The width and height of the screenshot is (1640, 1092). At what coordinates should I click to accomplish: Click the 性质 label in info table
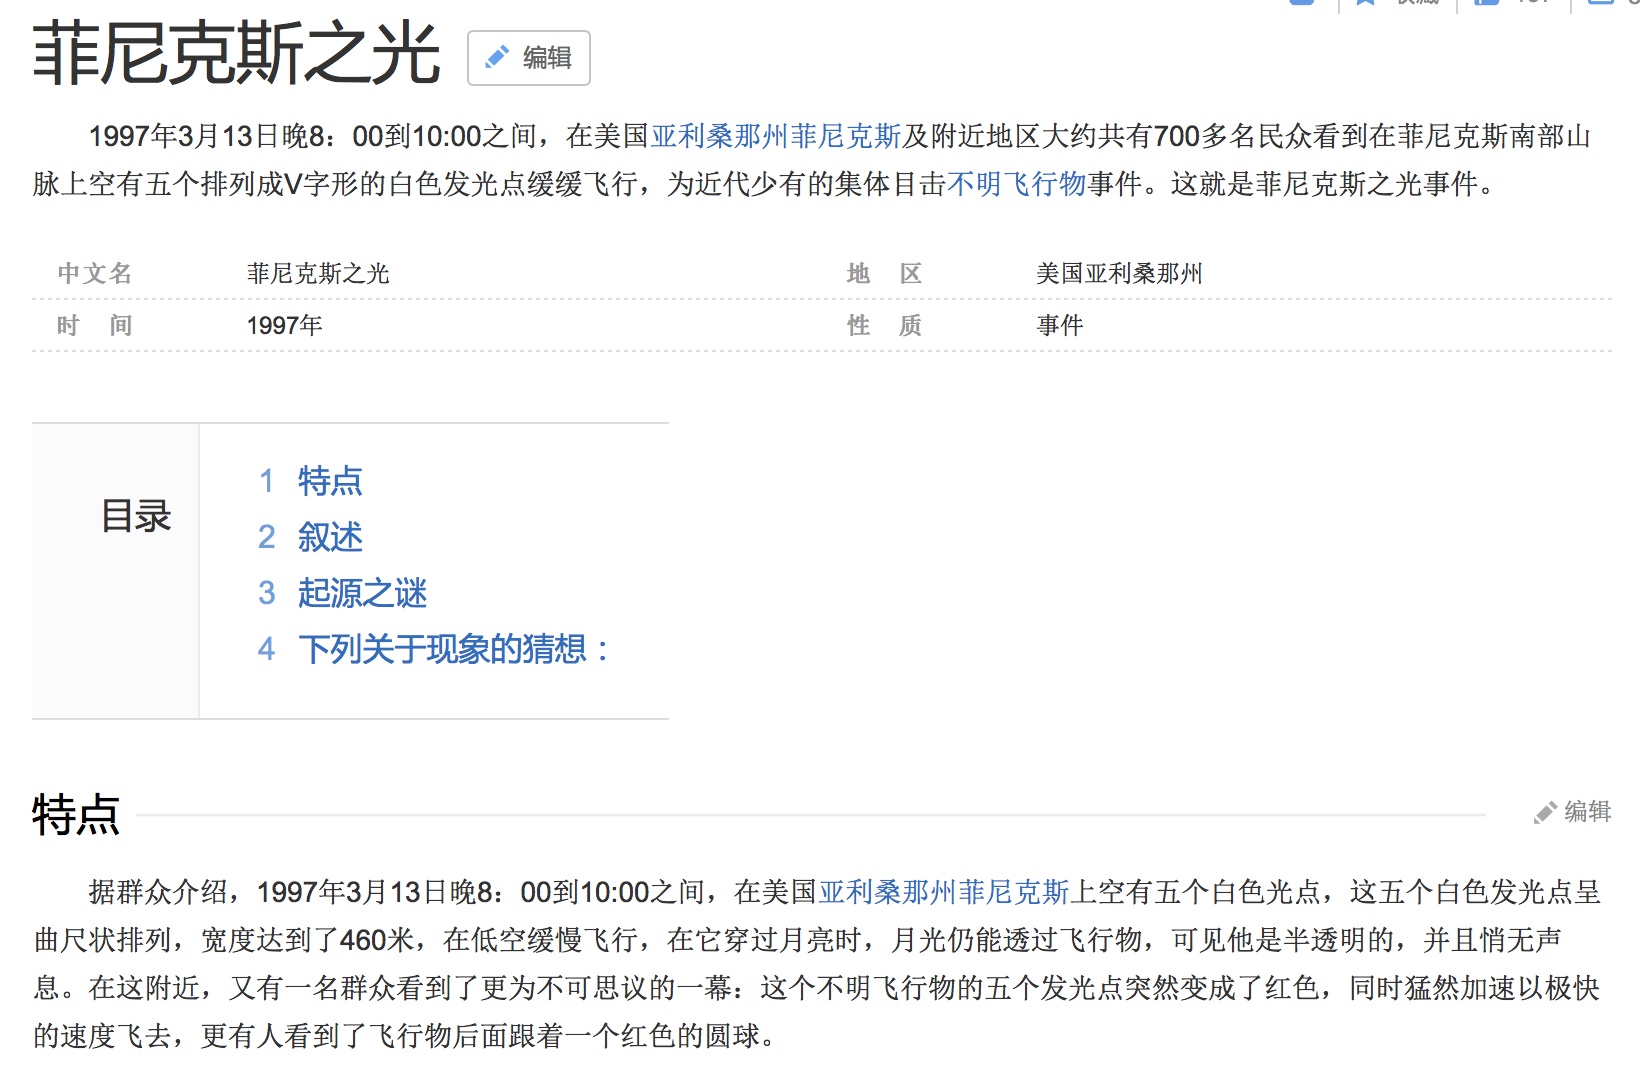click(884, 325)
